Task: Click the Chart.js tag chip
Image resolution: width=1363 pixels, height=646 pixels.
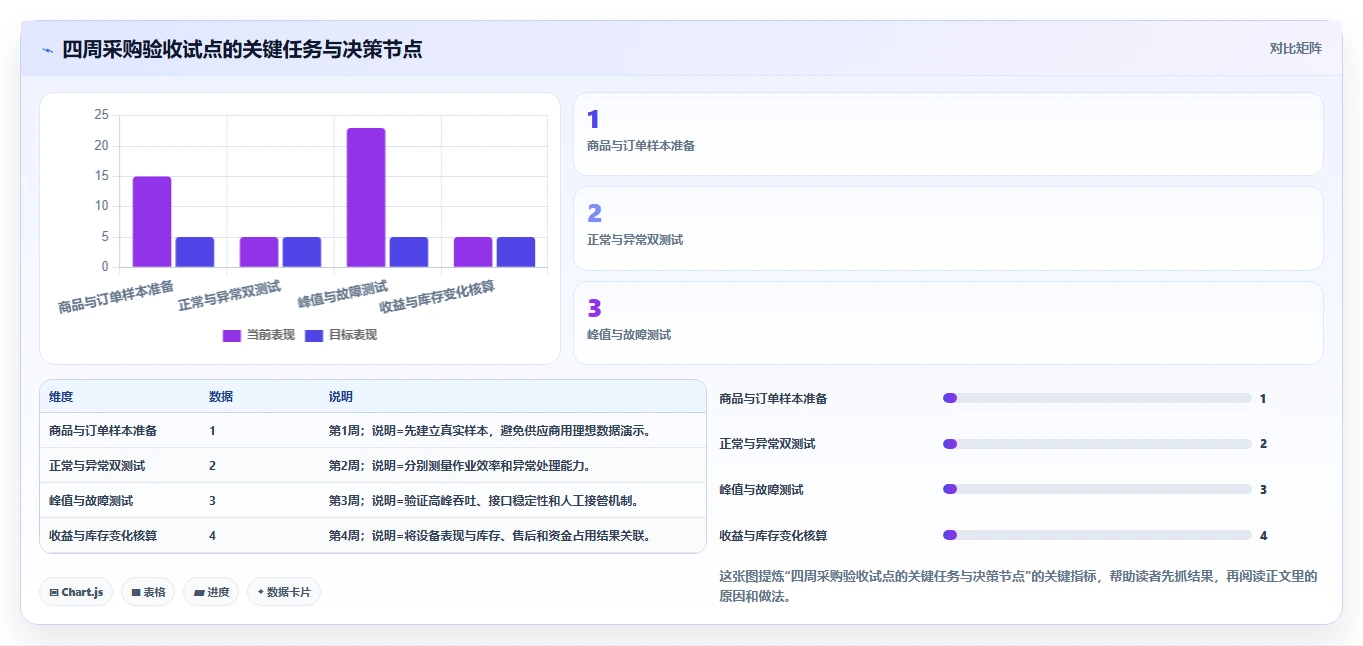Action: point(76,592)
